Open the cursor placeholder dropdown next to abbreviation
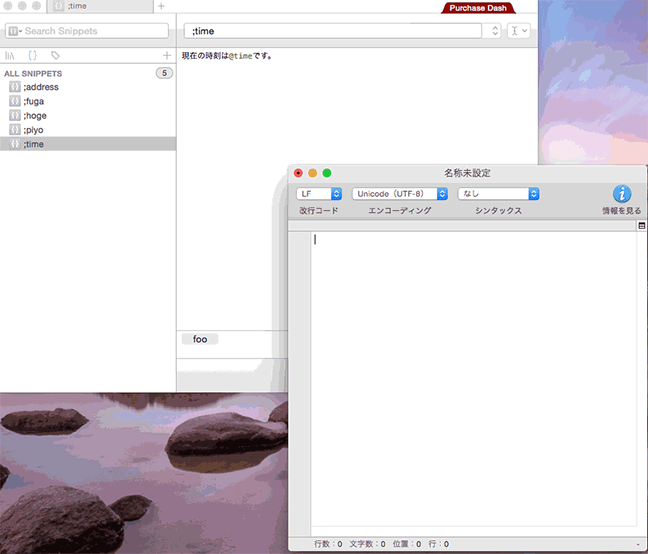The height and width of the screenshot is (554, 648). coord(518,31)
